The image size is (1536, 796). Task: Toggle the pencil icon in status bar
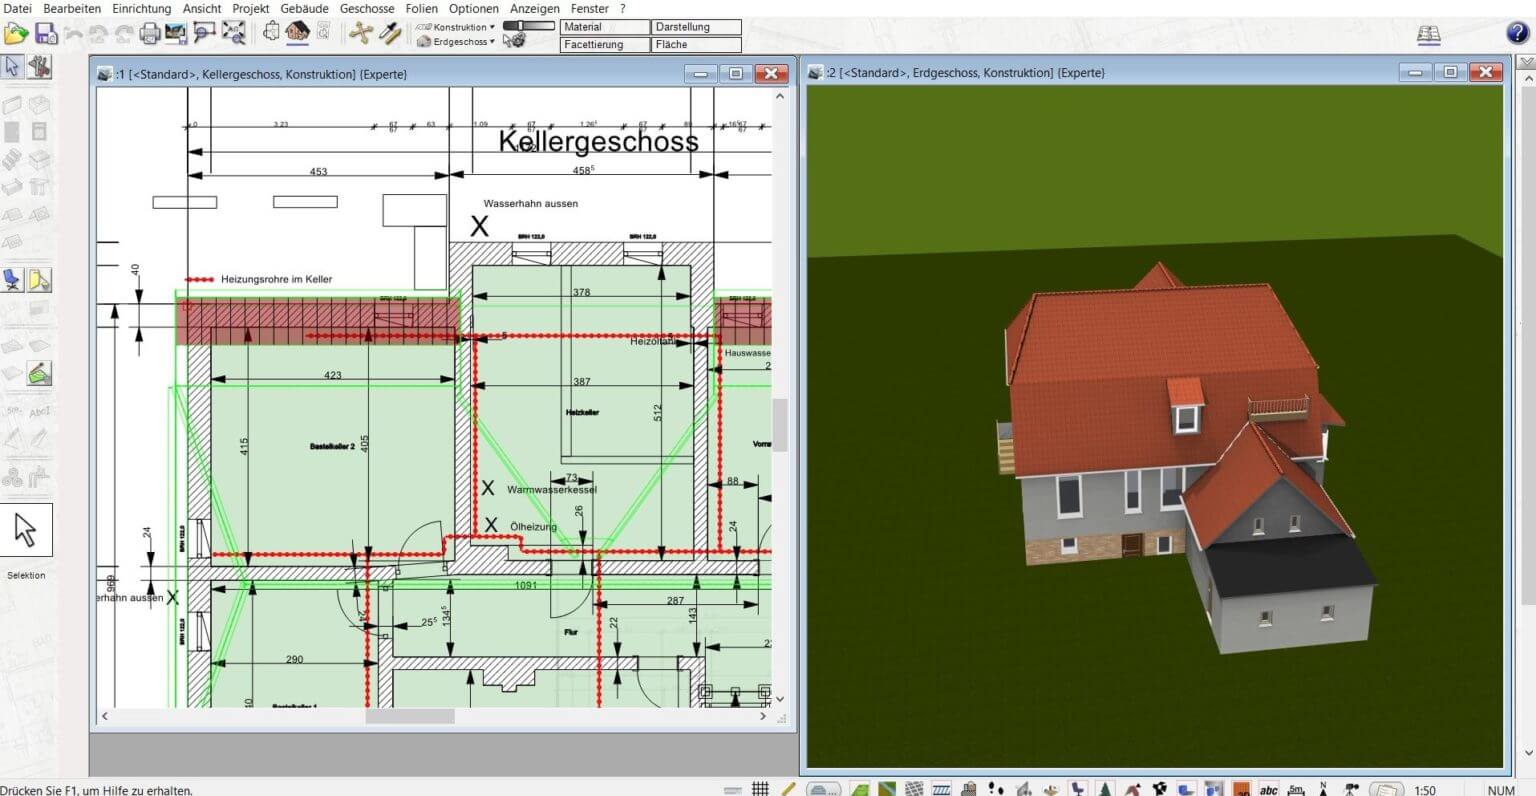tap(788, 788)
